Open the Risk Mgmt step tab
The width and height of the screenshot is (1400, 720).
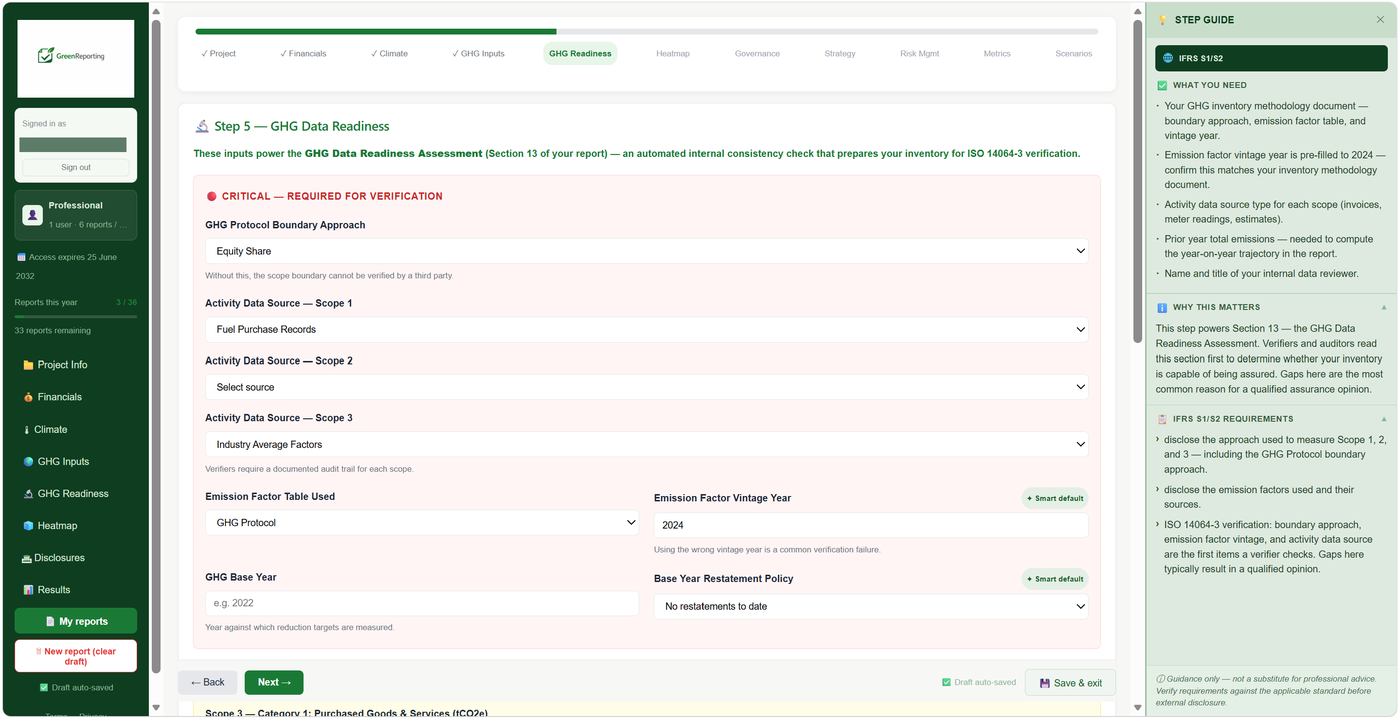[919, 54]
